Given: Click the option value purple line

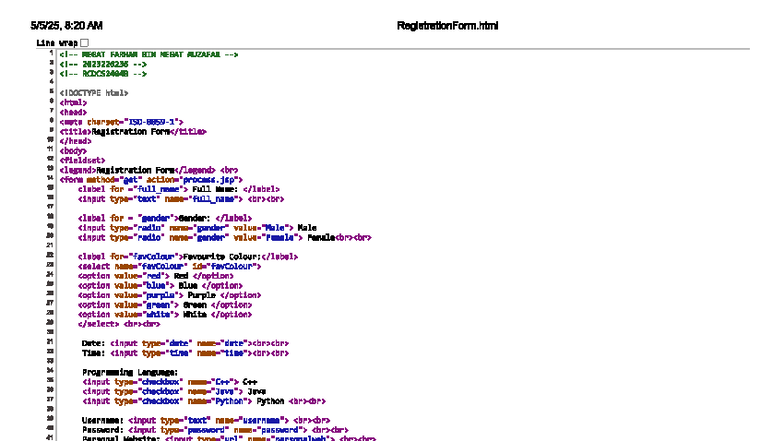Looking at the screenshot, I should point(170,295).
